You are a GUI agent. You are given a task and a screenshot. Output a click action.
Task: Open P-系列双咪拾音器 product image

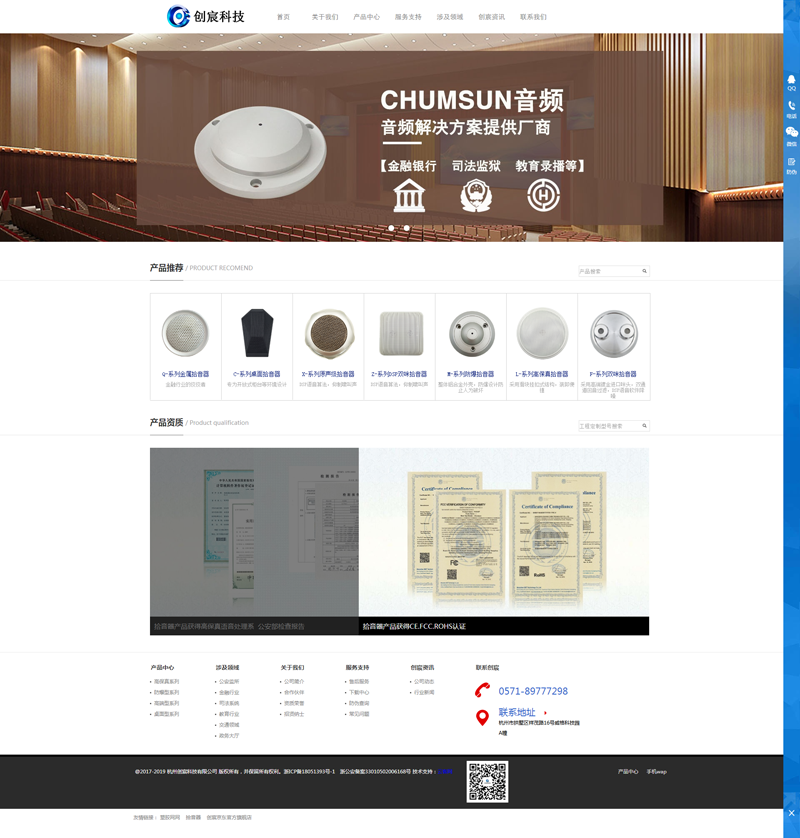[x=613, y=334]
